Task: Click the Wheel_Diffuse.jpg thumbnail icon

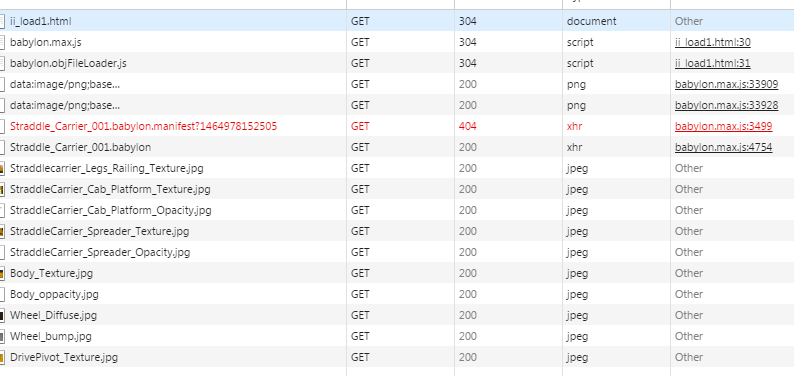Action: (x=2, y=315)
